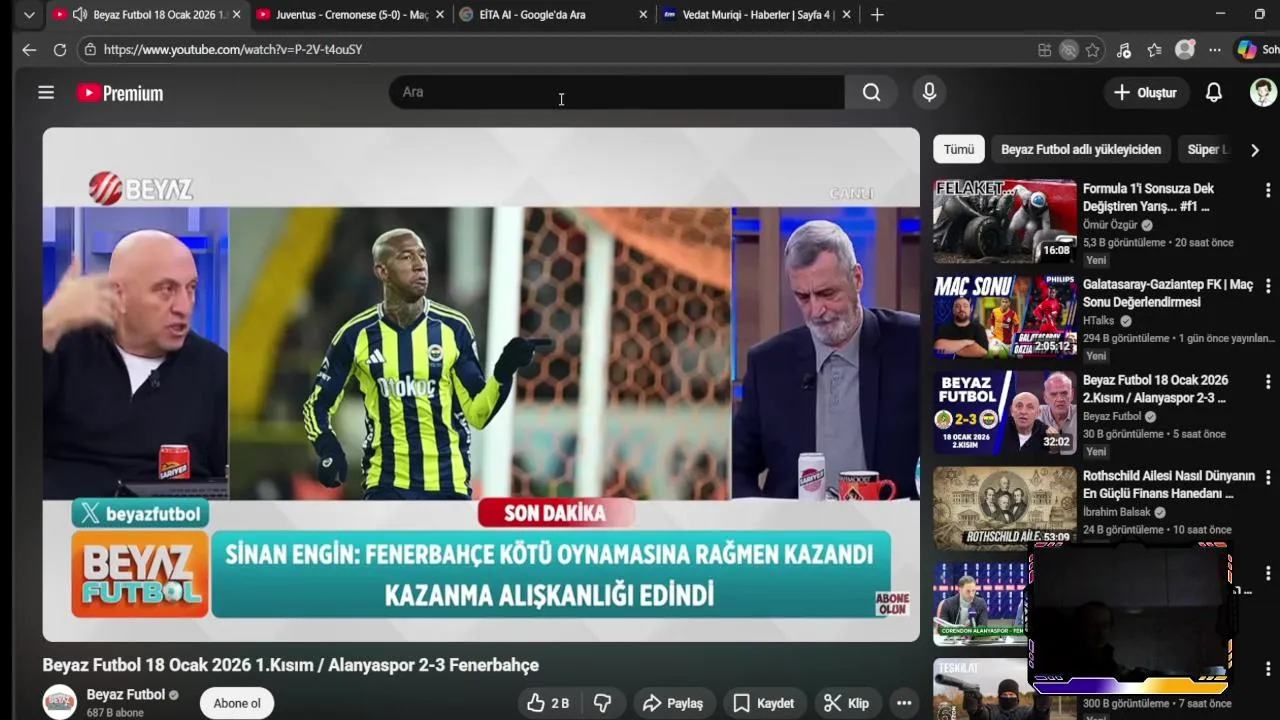Open browser settings and more menu
Viewport: 1280px width, 720px height.
coord(1215,50)
